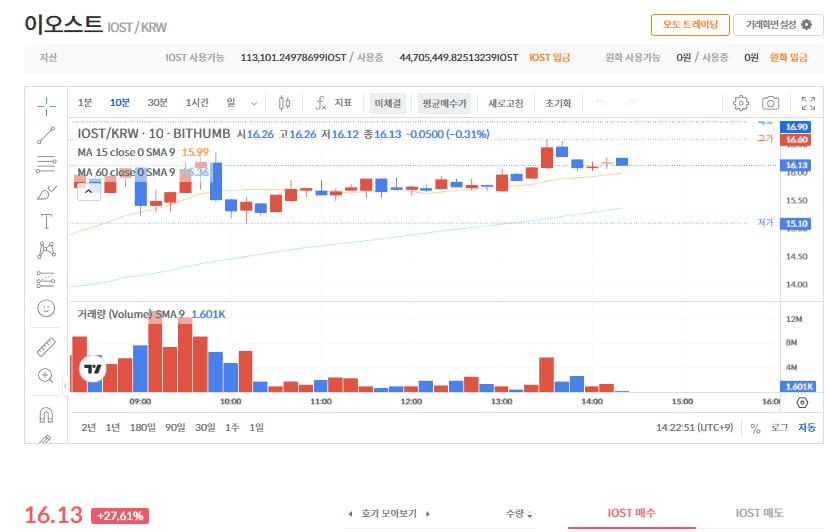
Task: Open the Fibonacci horizontal lines tool
Action: point(46,164)
